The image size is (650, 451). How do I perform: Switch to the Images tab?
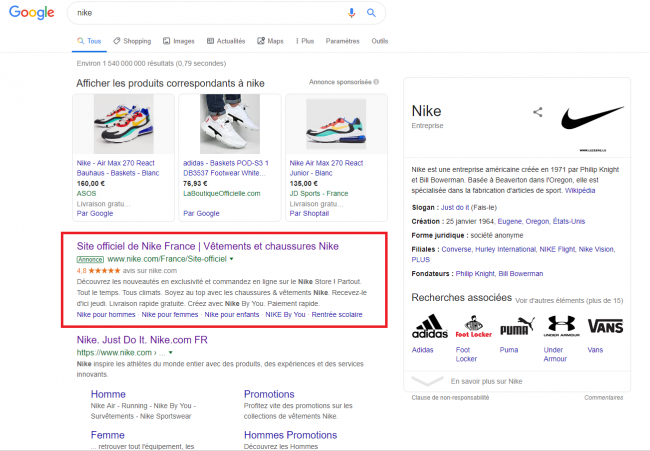click(x=179, y=41)
